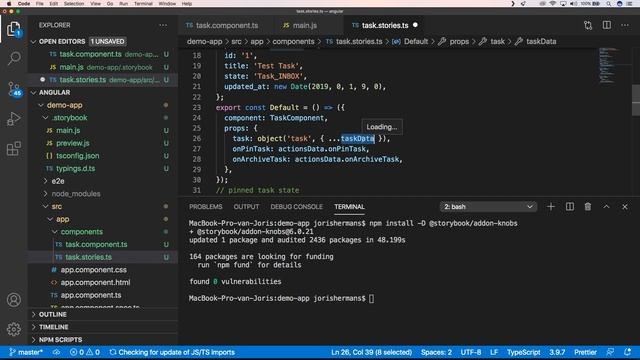Viewport: 640px width, 360px height.
Task: Change language mode TypeScript
Action: (x=523, y=352)
